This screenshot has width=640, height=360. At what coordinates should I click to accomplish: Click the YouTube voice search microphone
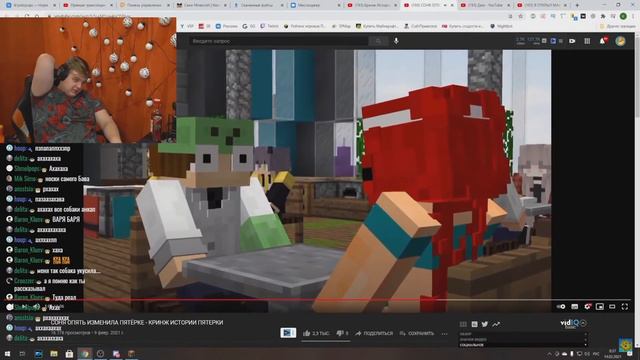pyautogui.click(x=396, y=41)
